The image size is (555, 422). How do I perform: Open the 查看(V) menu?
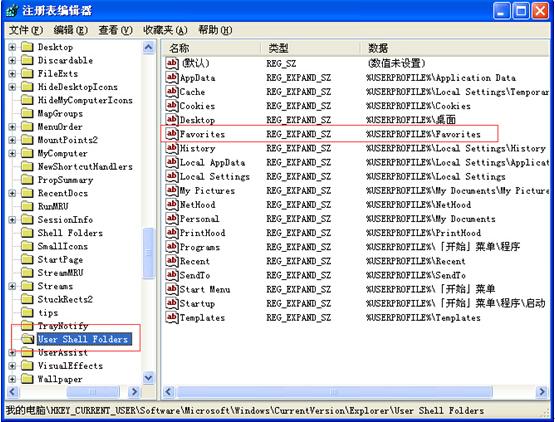click(x=115, y=30)
